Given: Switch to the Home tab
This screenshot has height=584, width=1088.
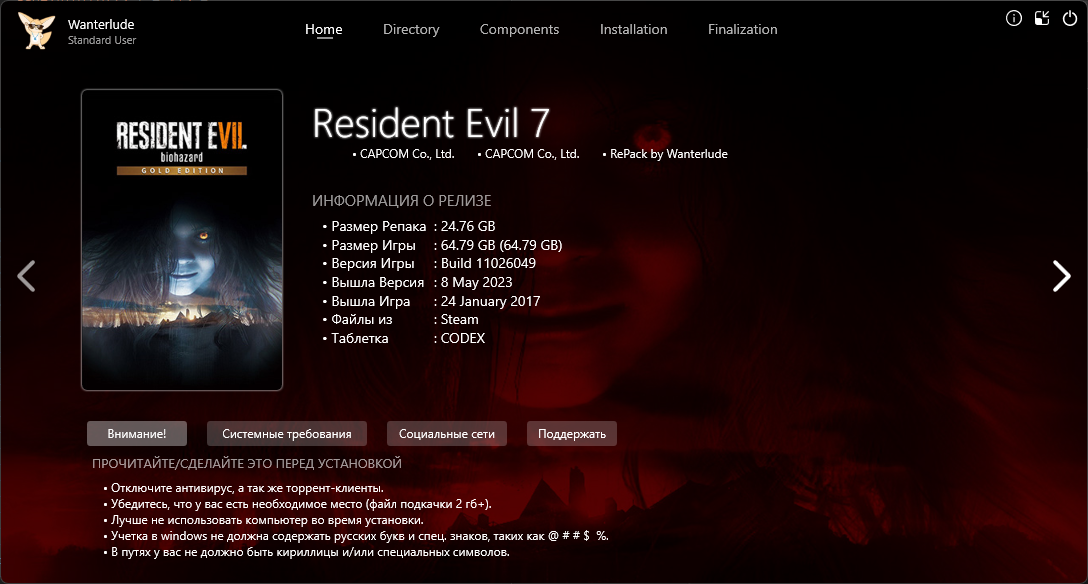Looking at the screenshot, I should point(324,30).
